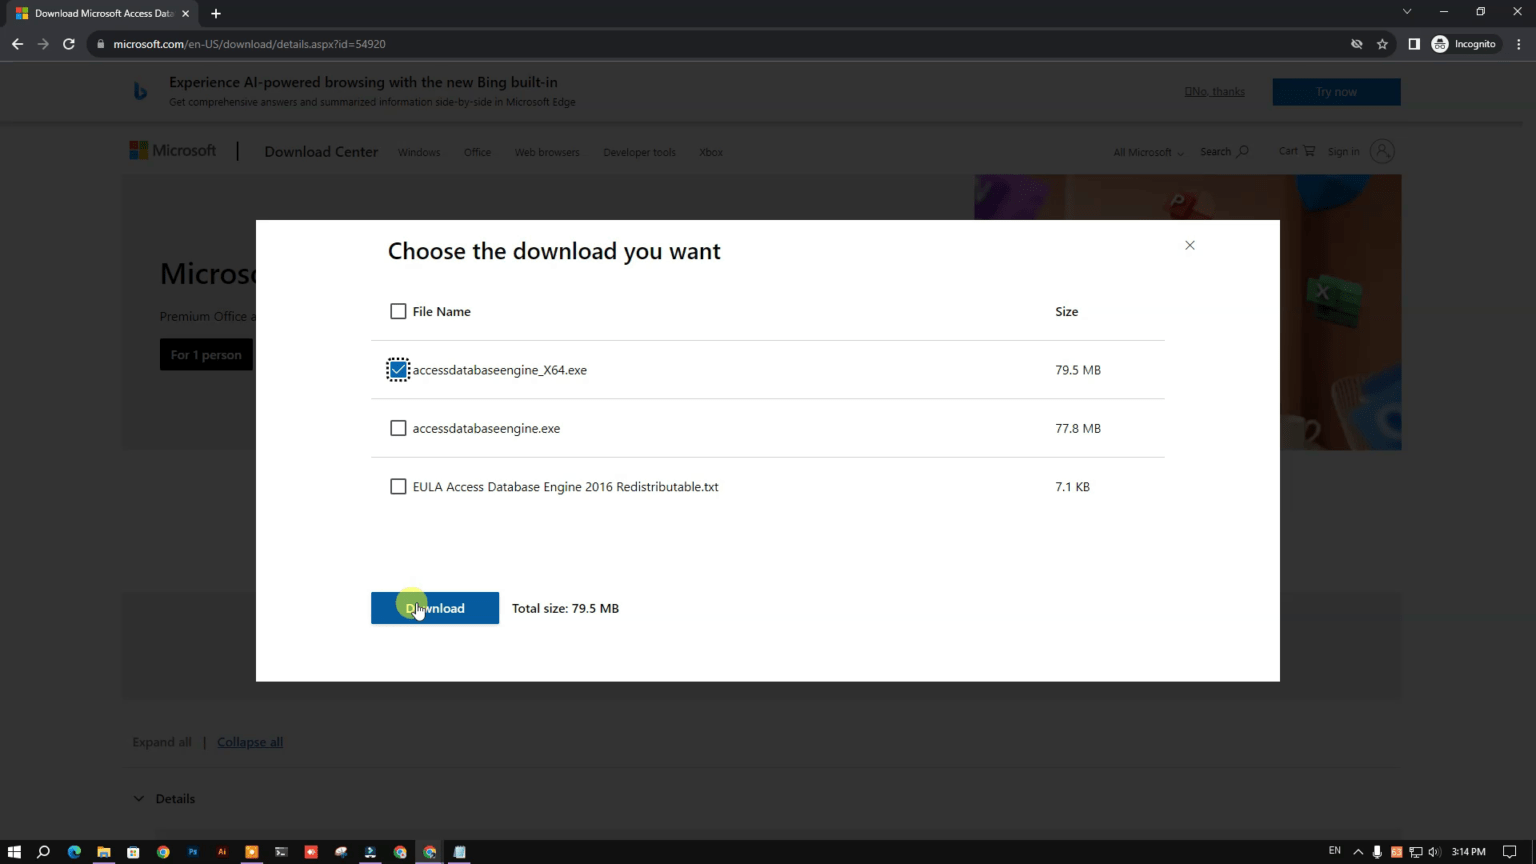The width and height of the screenshot is (1536, 864).
Task: Reload the current page
Action: click(68, 44)
